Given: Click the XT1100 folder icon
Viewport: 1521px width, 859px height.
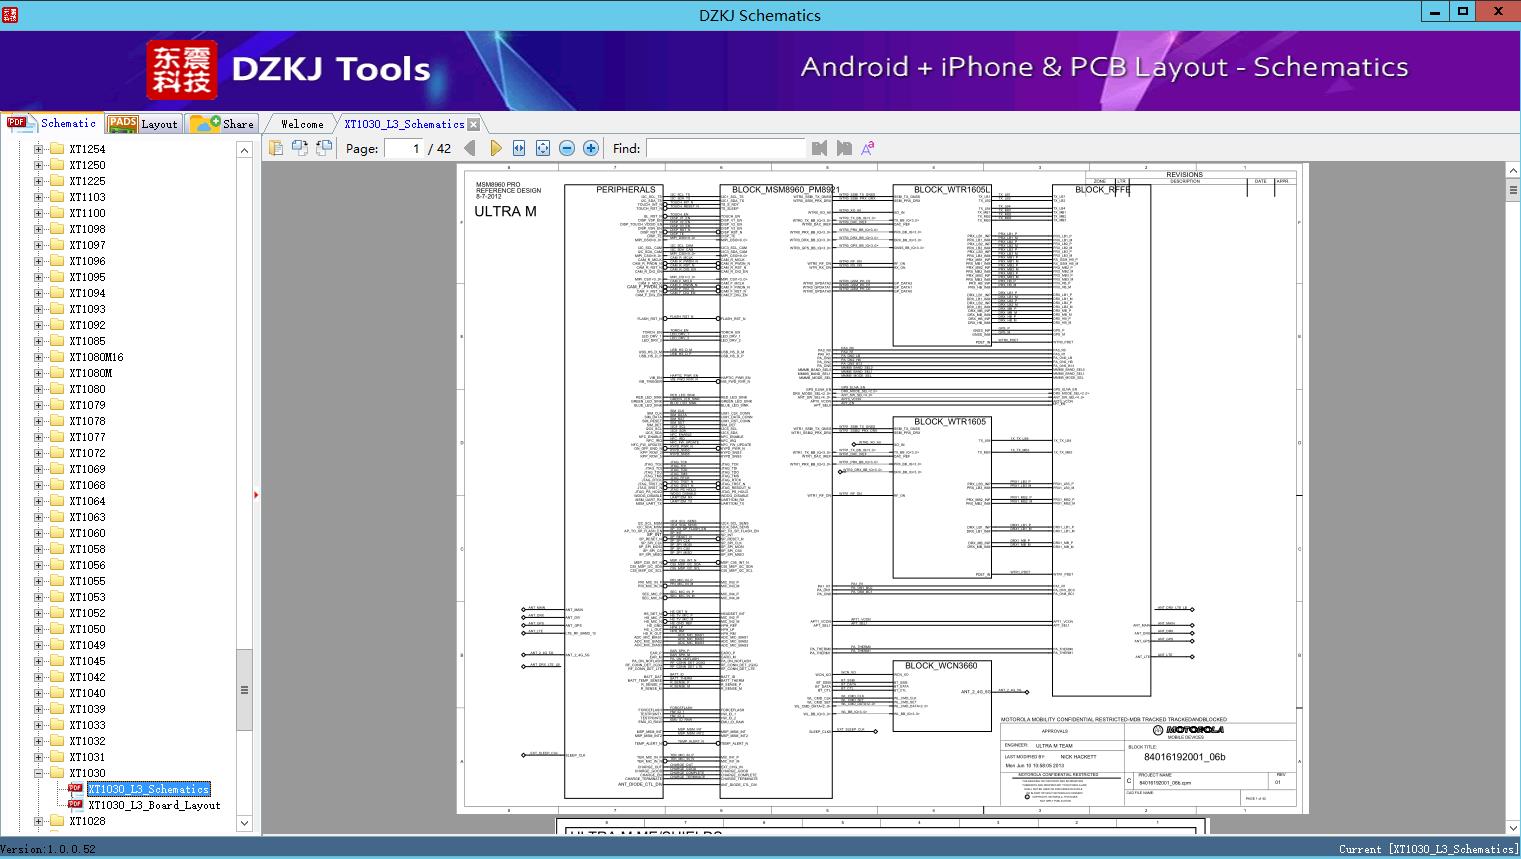Looking at the screenshot, I should pos(57,213).
